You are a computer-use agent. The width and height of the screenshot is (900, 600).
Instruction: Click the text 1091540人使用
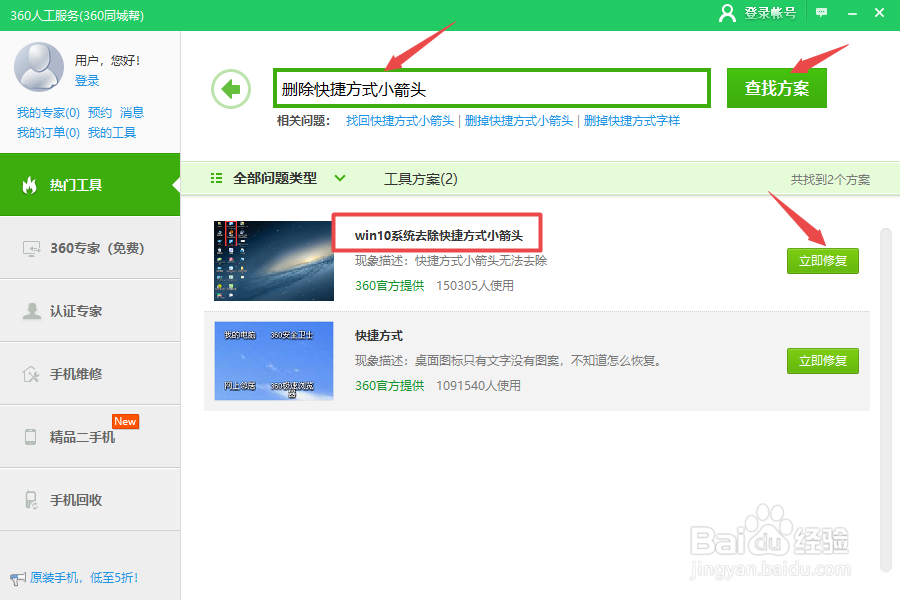(478, 385)
